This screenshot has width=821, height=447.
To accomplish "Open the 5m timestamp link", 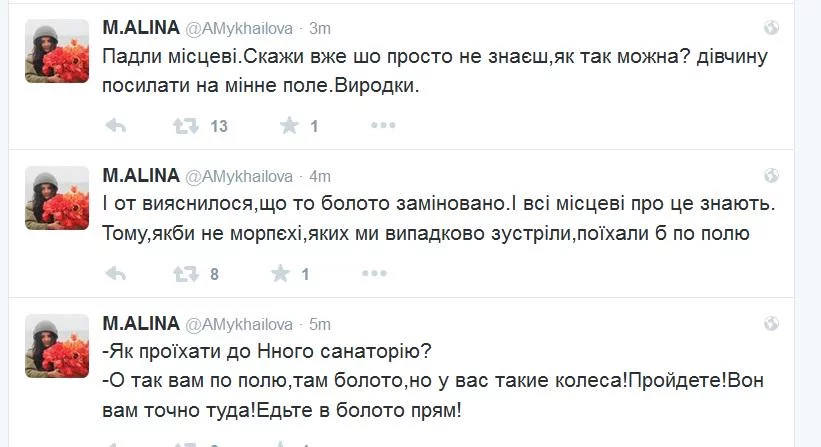I will [x=320, y=323].
